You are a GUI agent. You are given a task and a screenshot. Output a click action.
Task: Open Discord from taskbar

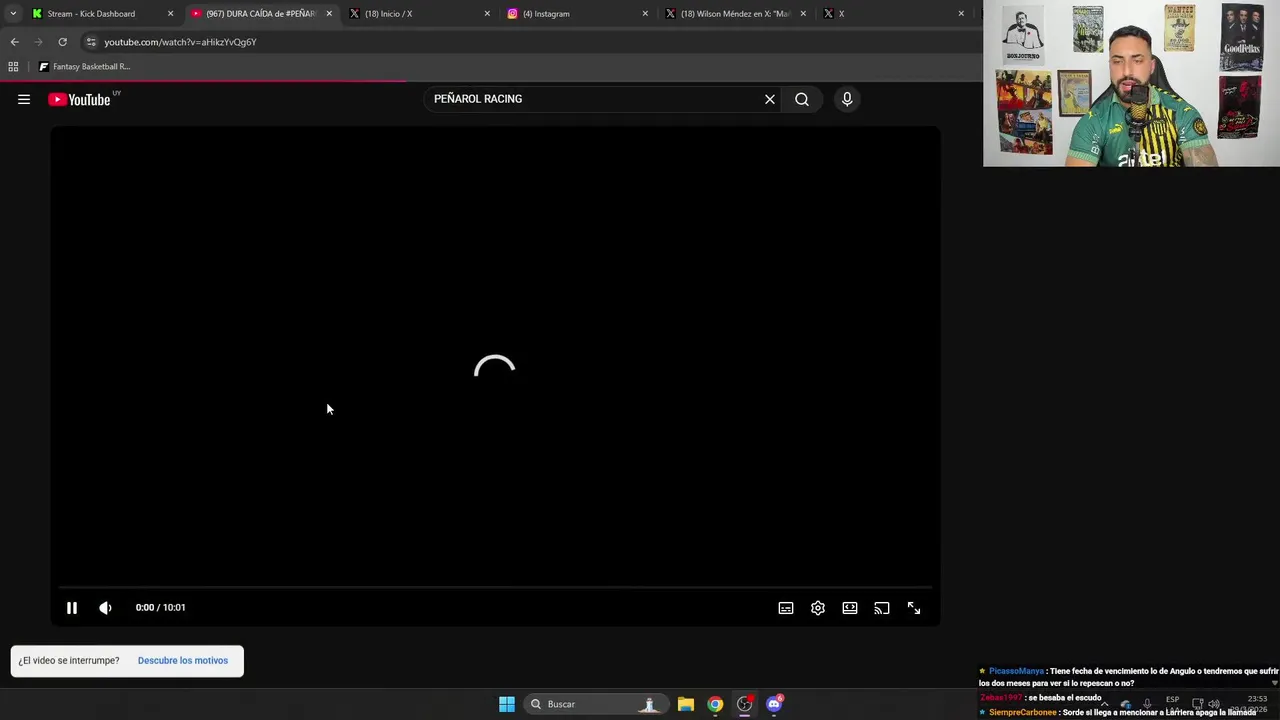[x=774, y=704]
